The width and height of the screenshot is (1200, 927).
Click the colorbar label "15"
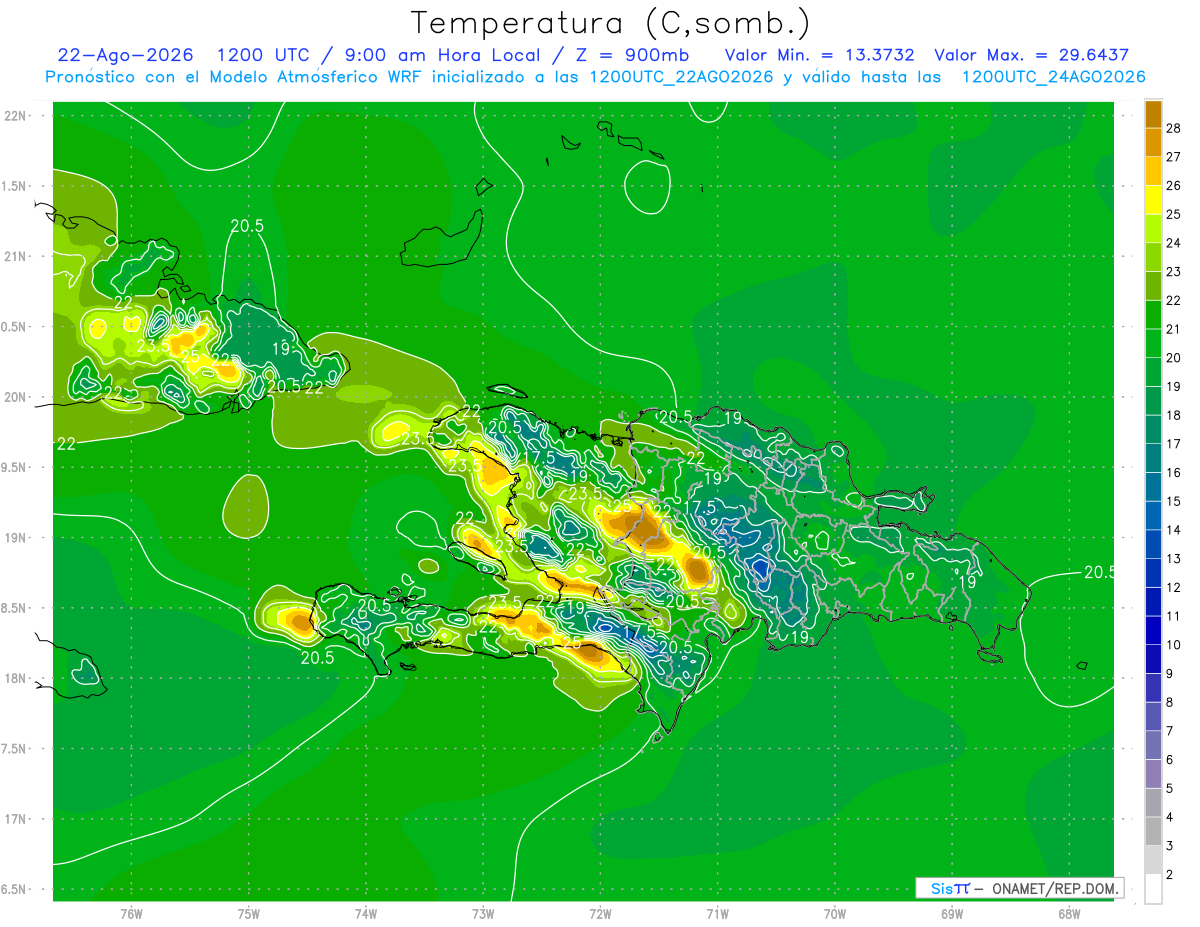pyautogui.click(x=1174, y=501)
